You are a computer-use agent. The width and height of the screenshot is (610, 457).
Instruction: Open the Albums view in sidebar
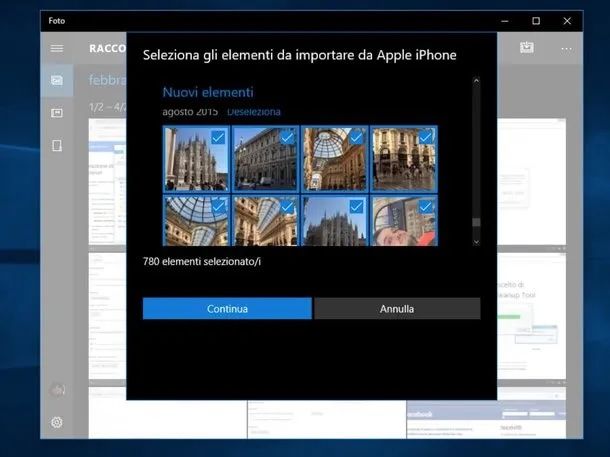57,113
